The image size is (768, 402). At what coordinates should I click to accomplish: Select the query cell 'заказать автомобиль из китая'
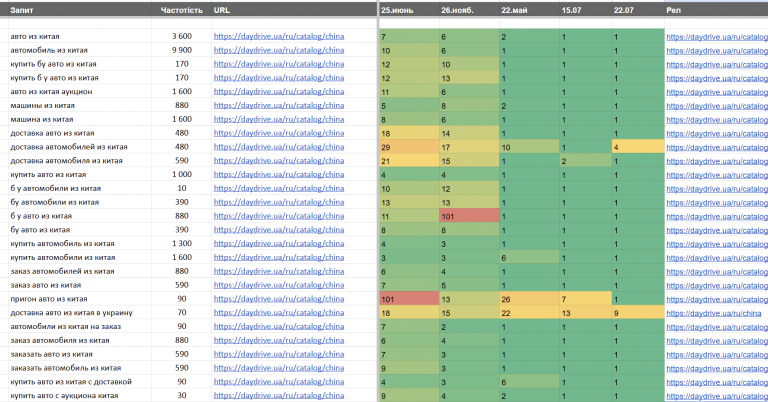coord(66,368)
